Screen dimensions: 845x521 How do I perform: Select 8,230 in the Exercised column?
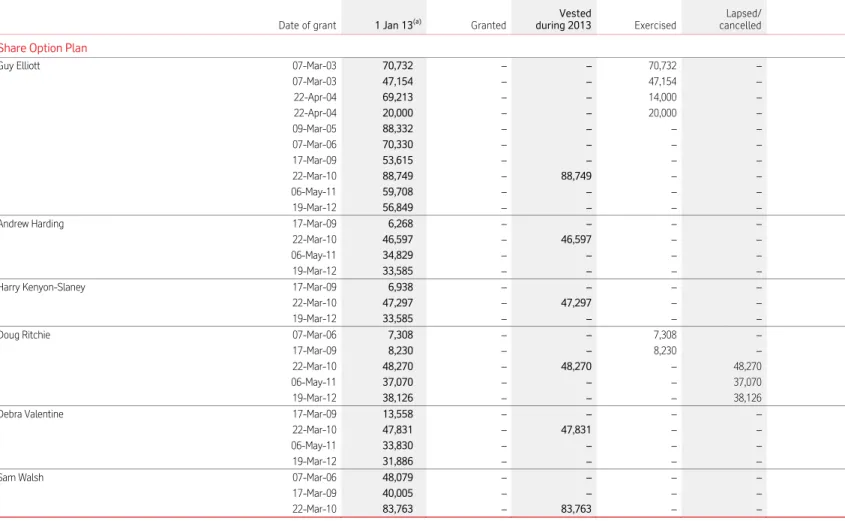[x=665, y=351]
